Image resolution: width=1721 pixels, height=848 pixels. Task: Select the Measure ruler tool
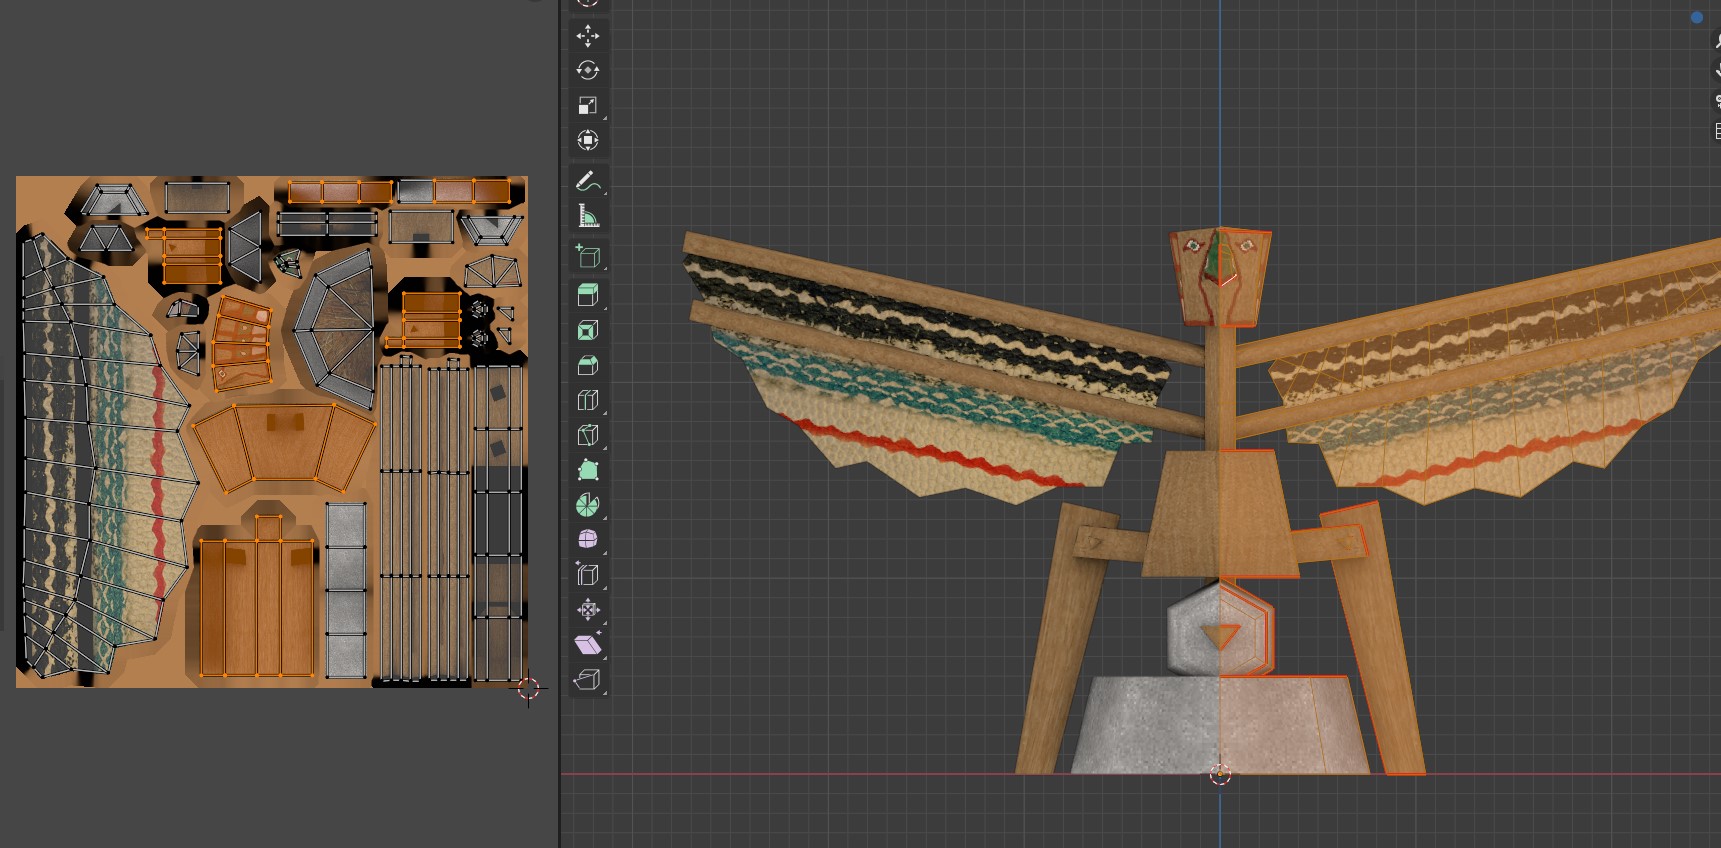point(588,216)
